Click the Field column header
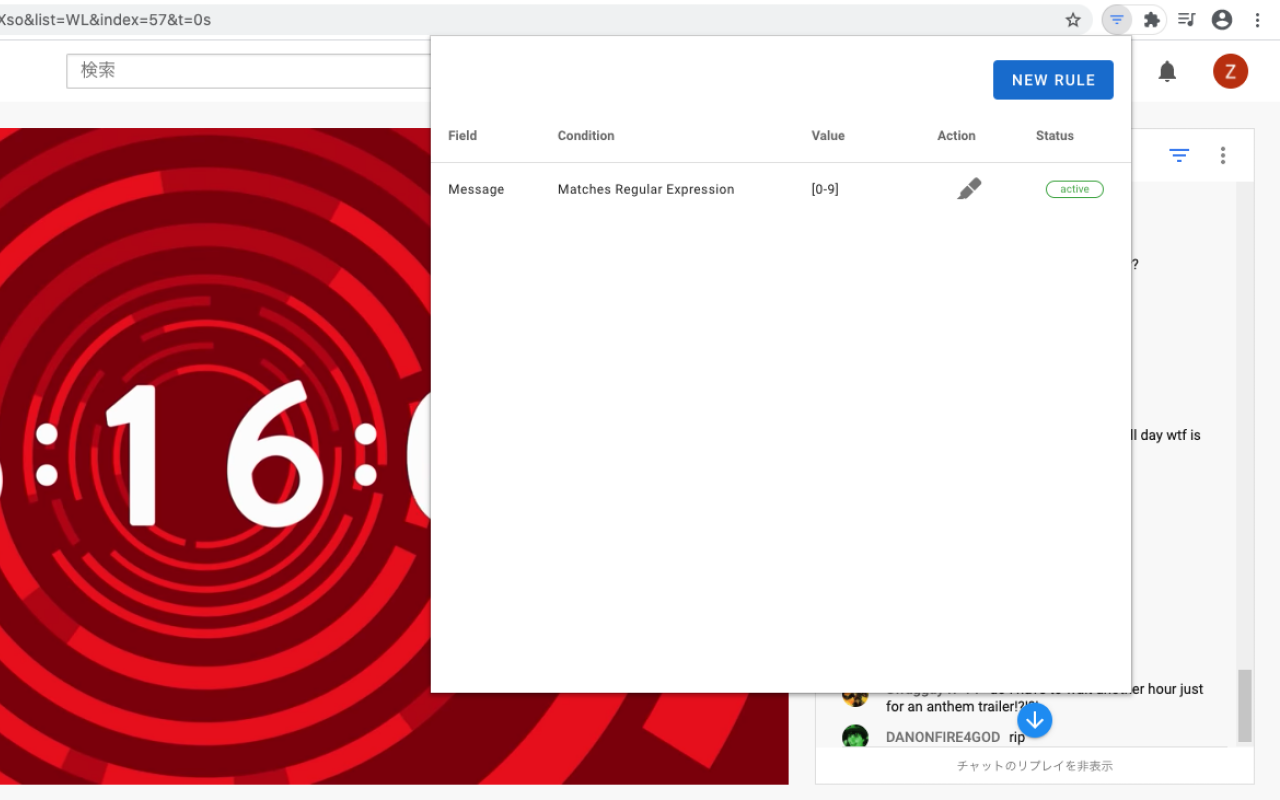 tap(462, 136)
